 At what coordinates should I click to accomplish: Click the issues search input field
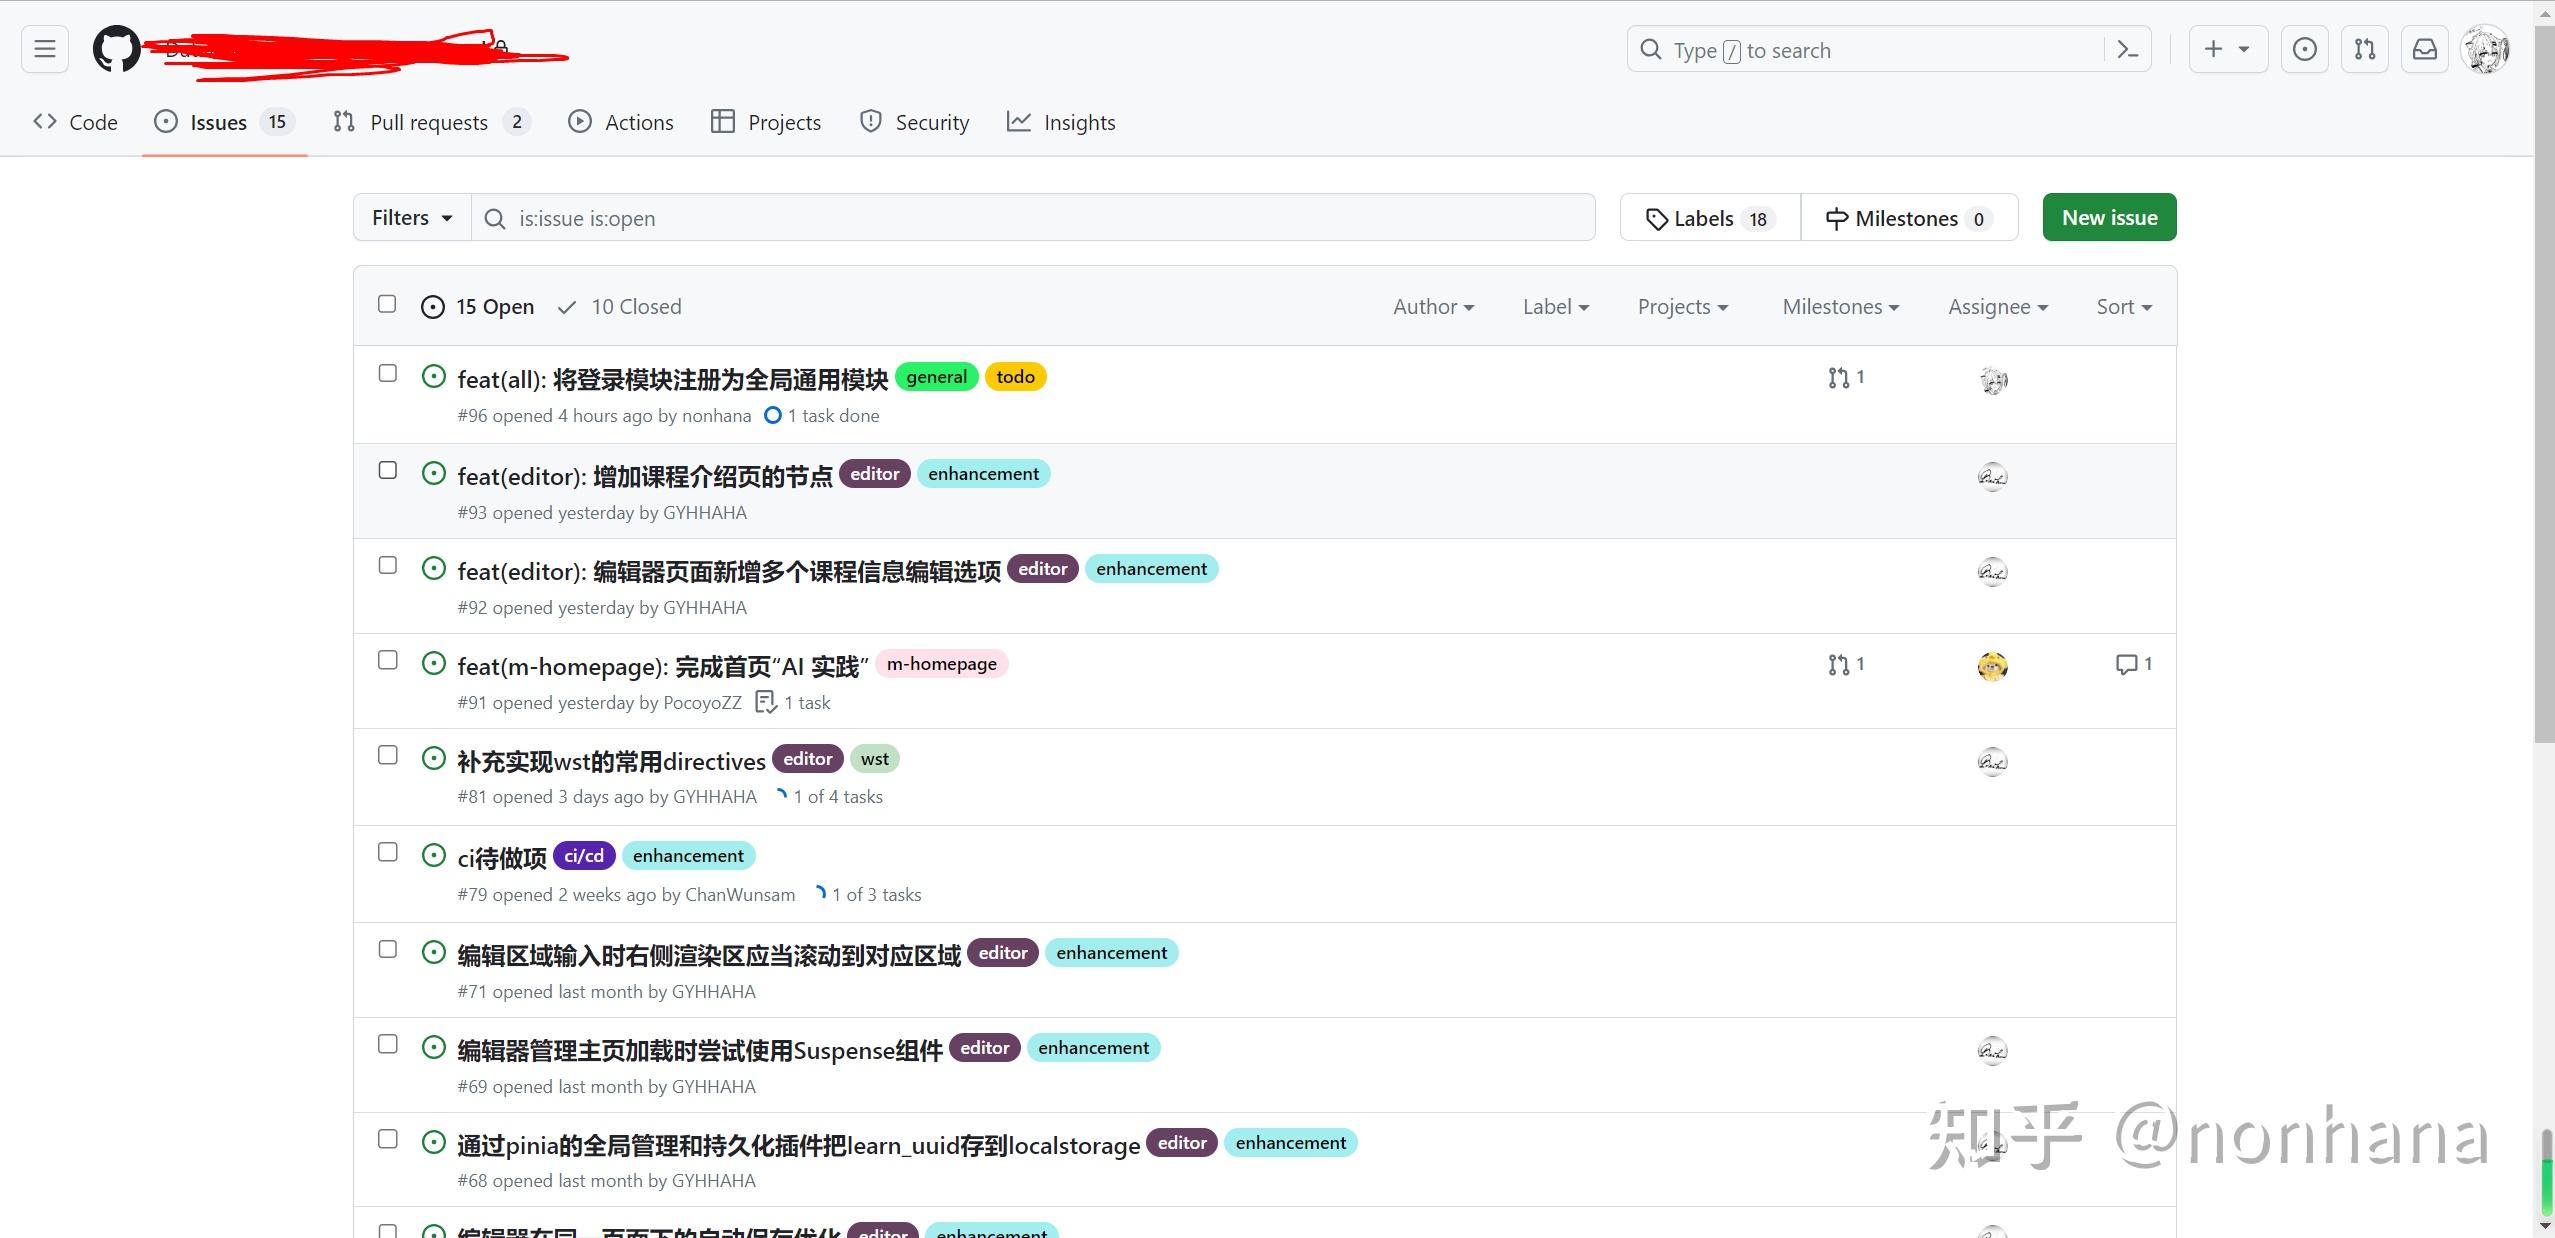click(x=1000, y=217)
